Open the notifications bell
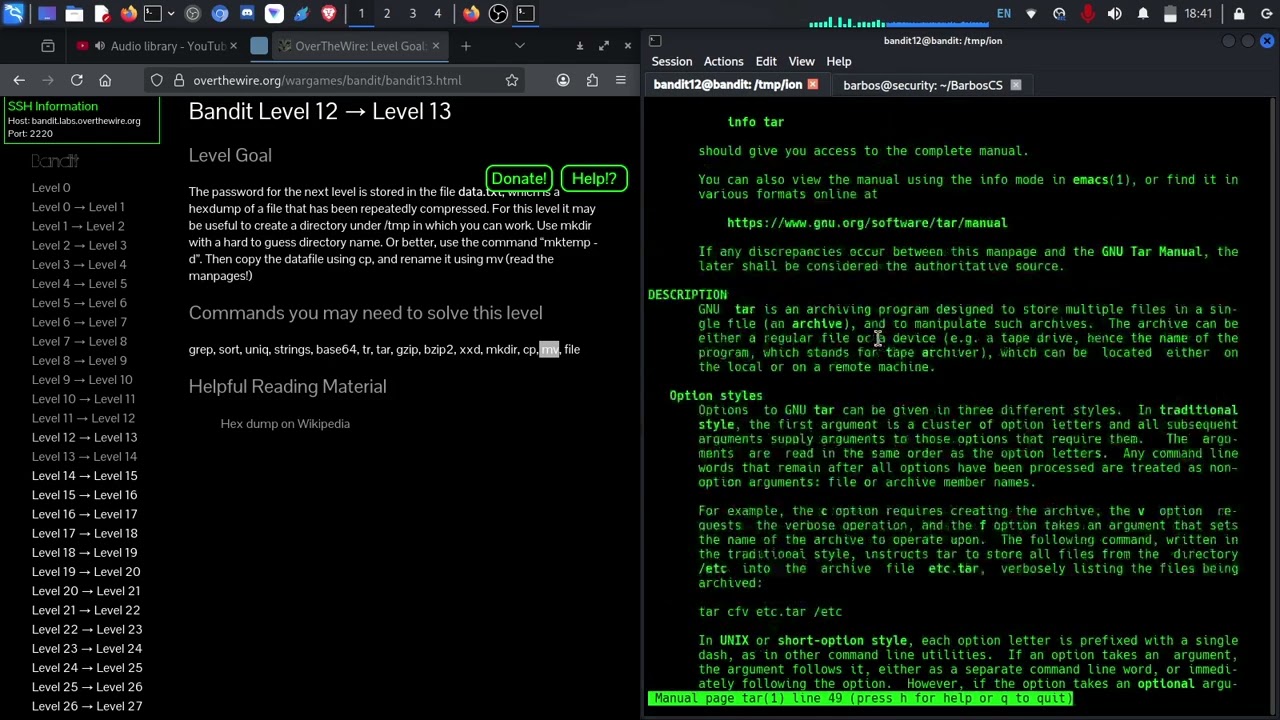 [1142, 14]
